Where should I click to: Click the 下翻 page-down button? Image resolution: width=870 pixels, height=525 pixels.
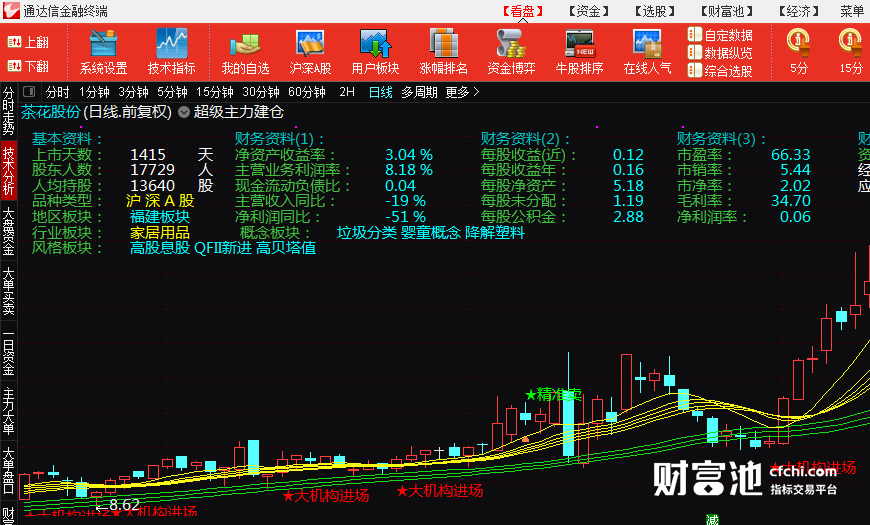[x=28, y=67]
